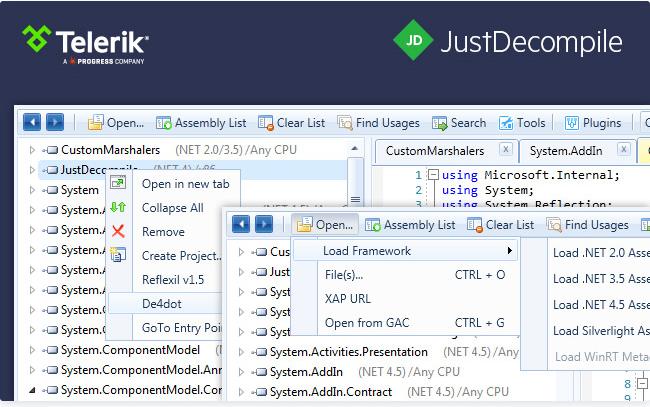Open the Load Framework submenu
The height and width of the screenshot is (407, 650).
pyautogui.click(x=405, y=251)
